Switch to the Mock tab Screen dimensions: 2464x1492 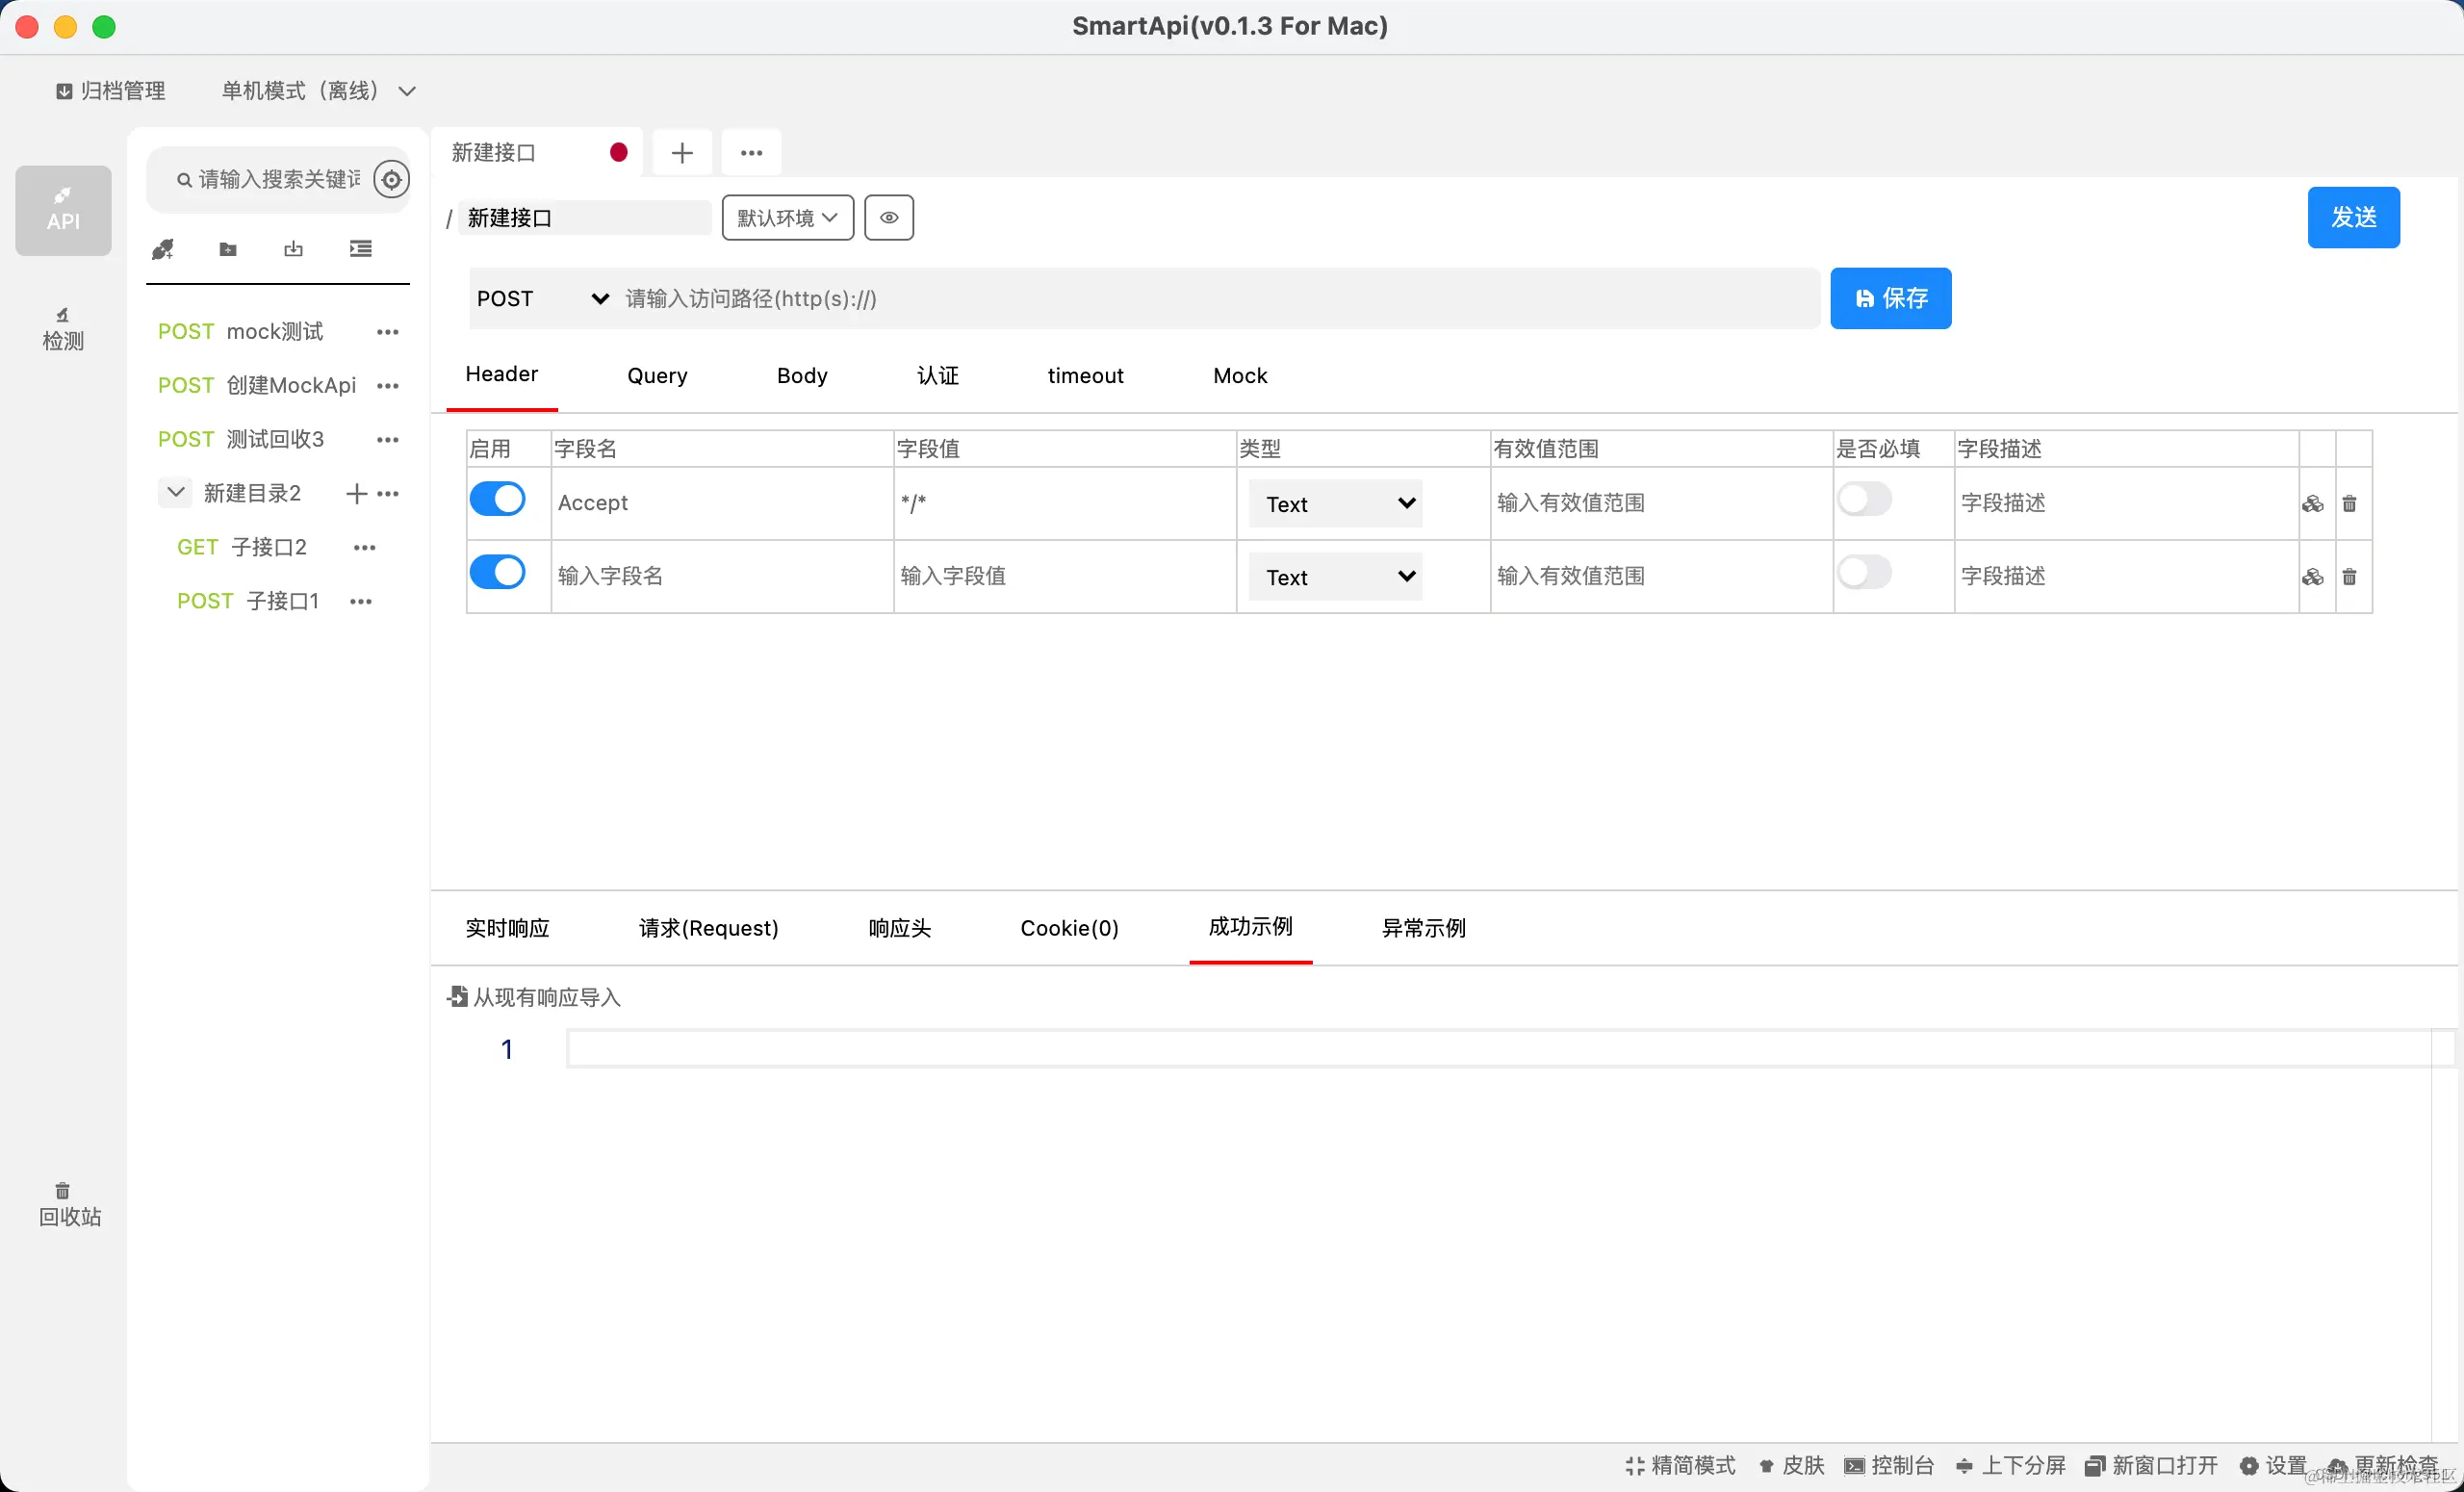tap(1239, 375)
